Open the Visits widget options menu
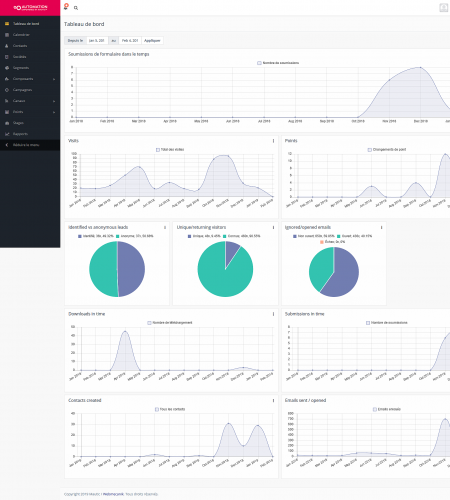The image size is (450, 500). click(273, 141)
